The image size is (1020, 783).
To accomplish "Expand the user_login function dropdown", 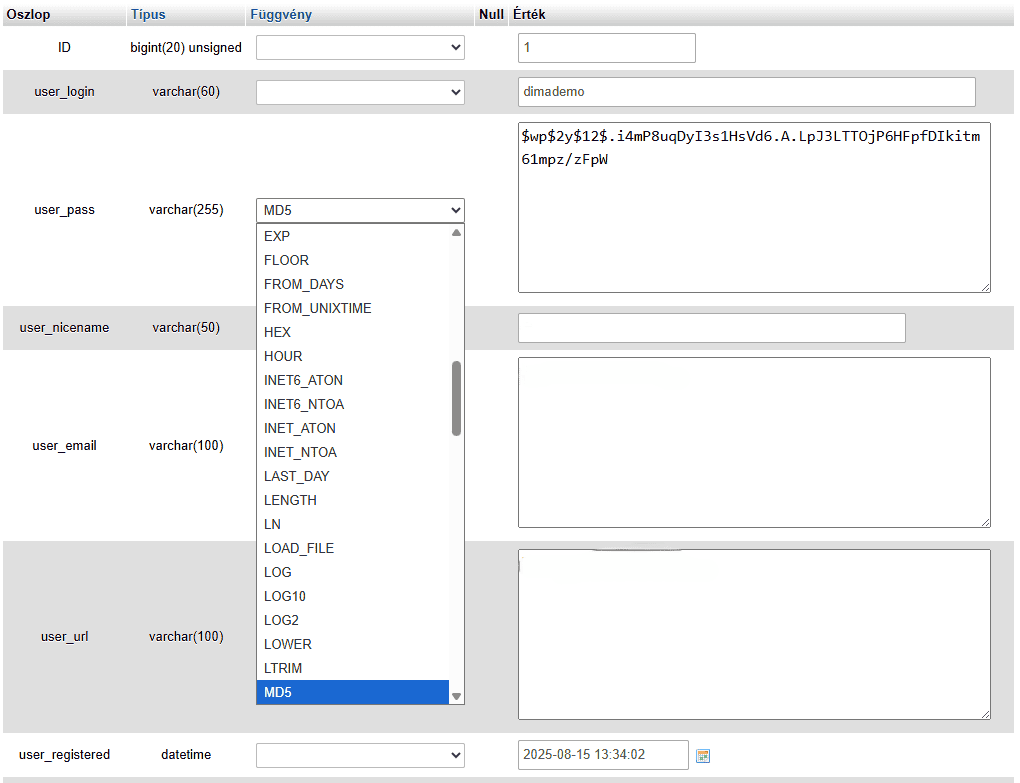I will [x=360, y=92].
